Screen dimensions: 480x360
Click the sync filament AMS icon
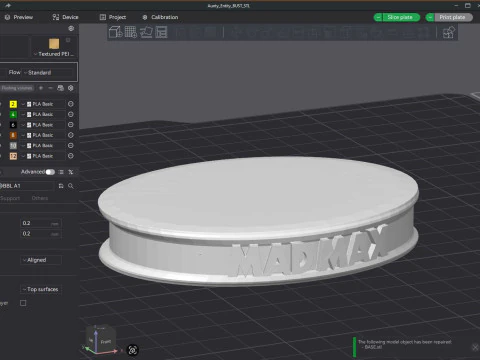[x=60, y=88]
